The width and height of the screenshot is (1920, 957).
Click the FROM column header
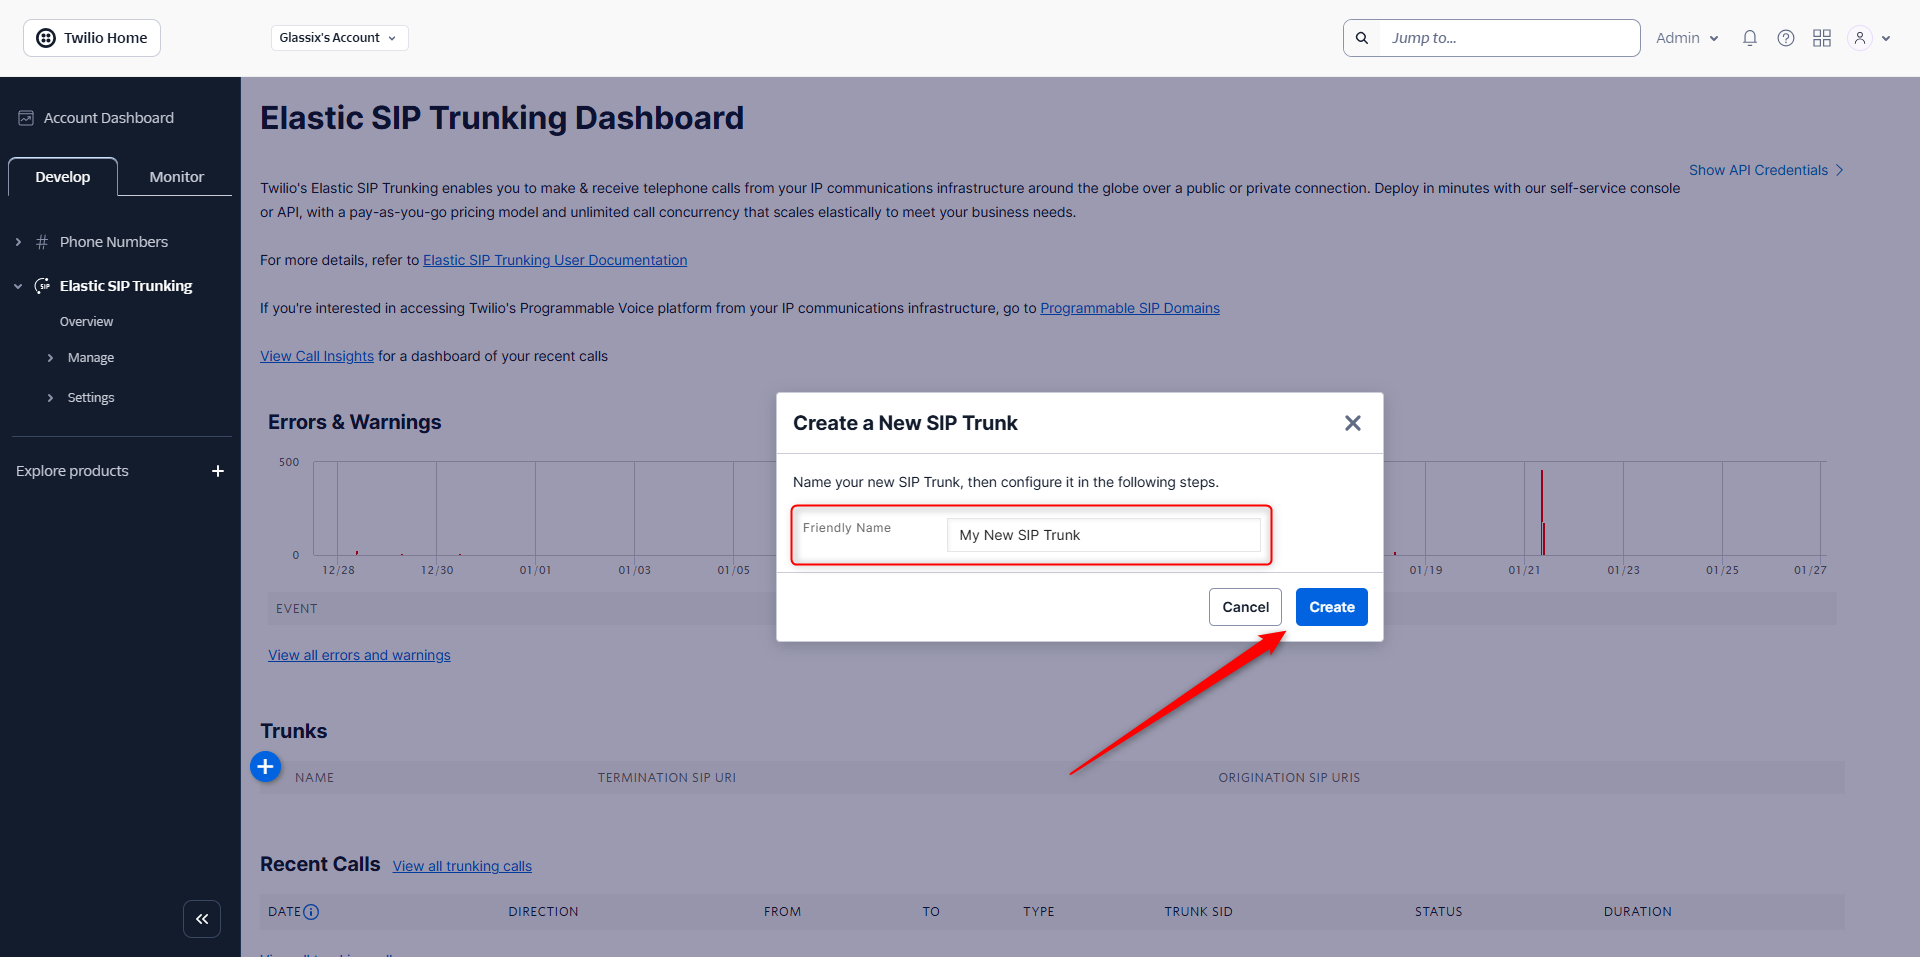782,912
